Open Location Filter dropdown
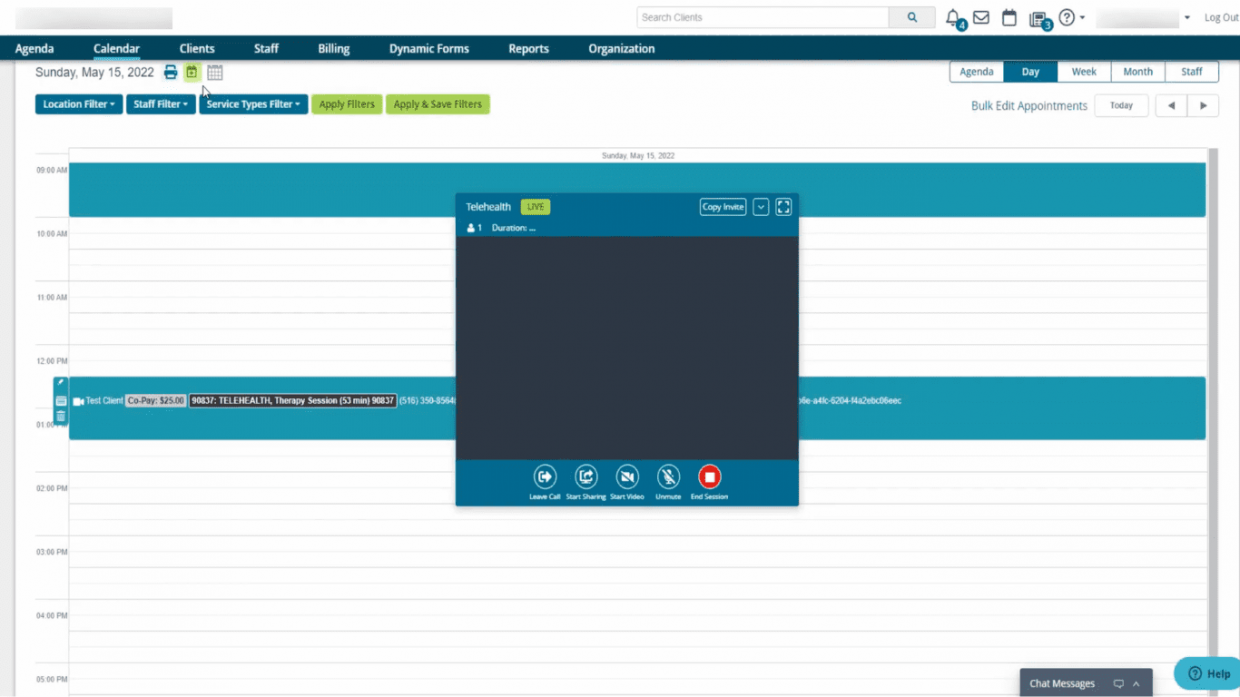This screenshot has height=697, width=1240. [x=79, y=104]
